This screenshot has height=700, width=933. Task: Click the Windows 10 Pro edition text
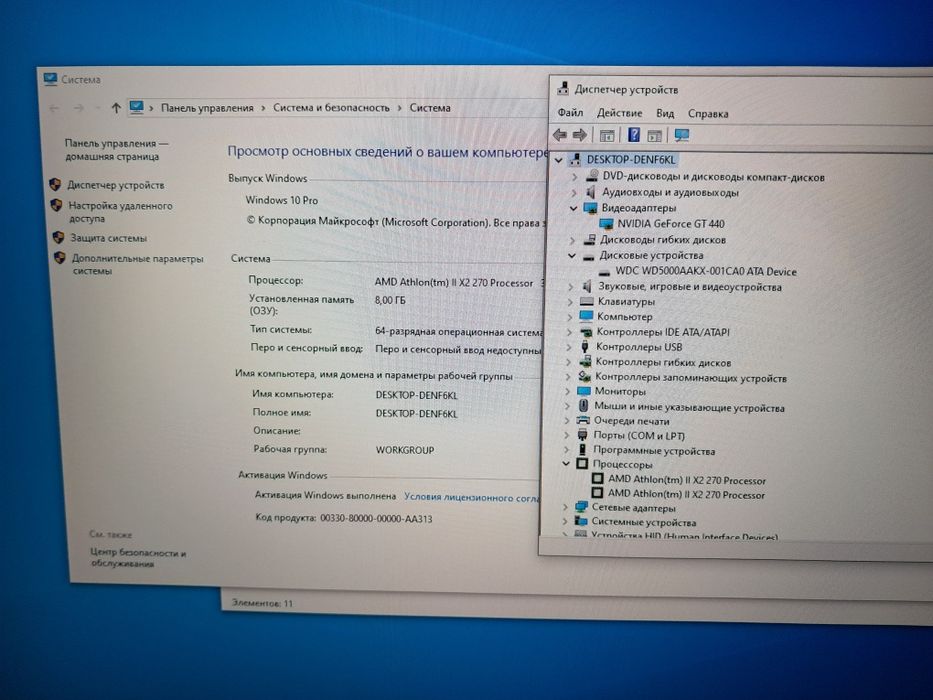[x=281, y=200]
